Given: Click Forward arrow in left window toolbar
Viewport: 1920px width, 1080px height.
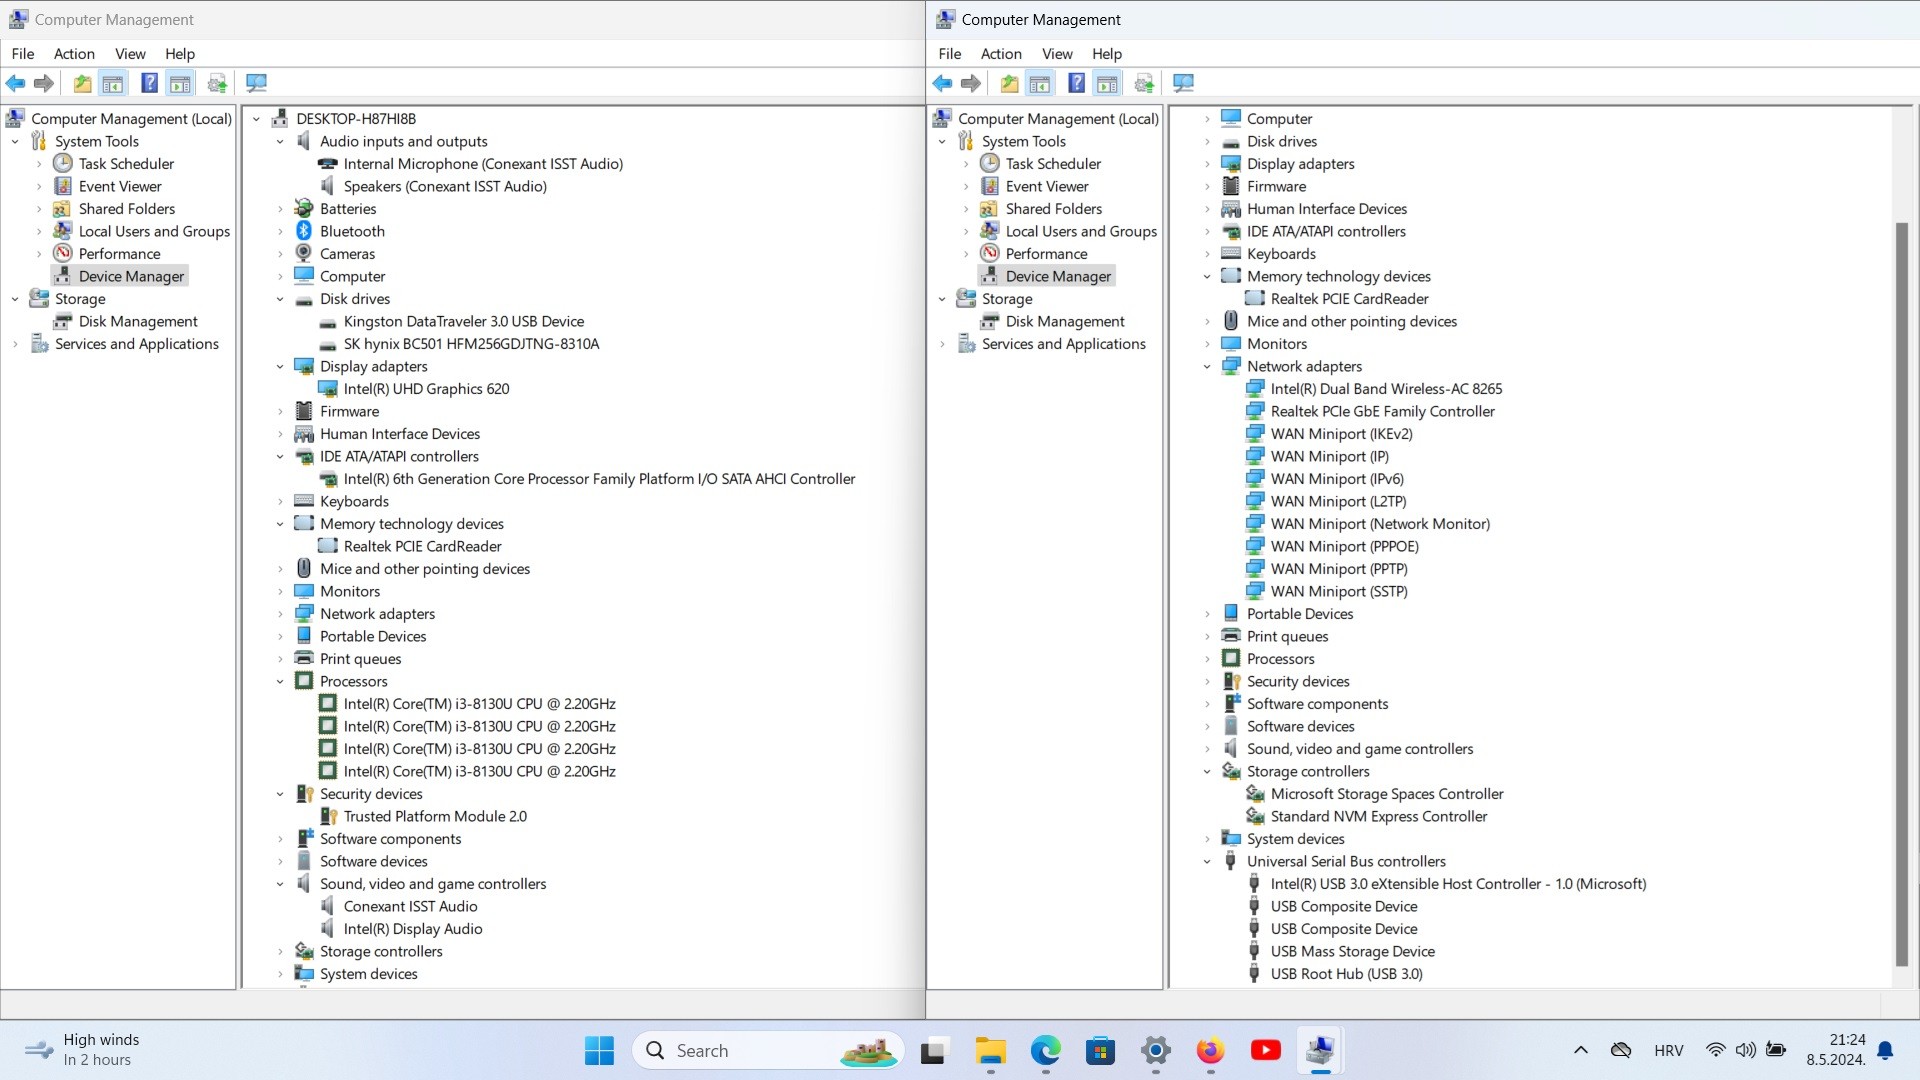Looking at the screenshot, I should point(43,83).
